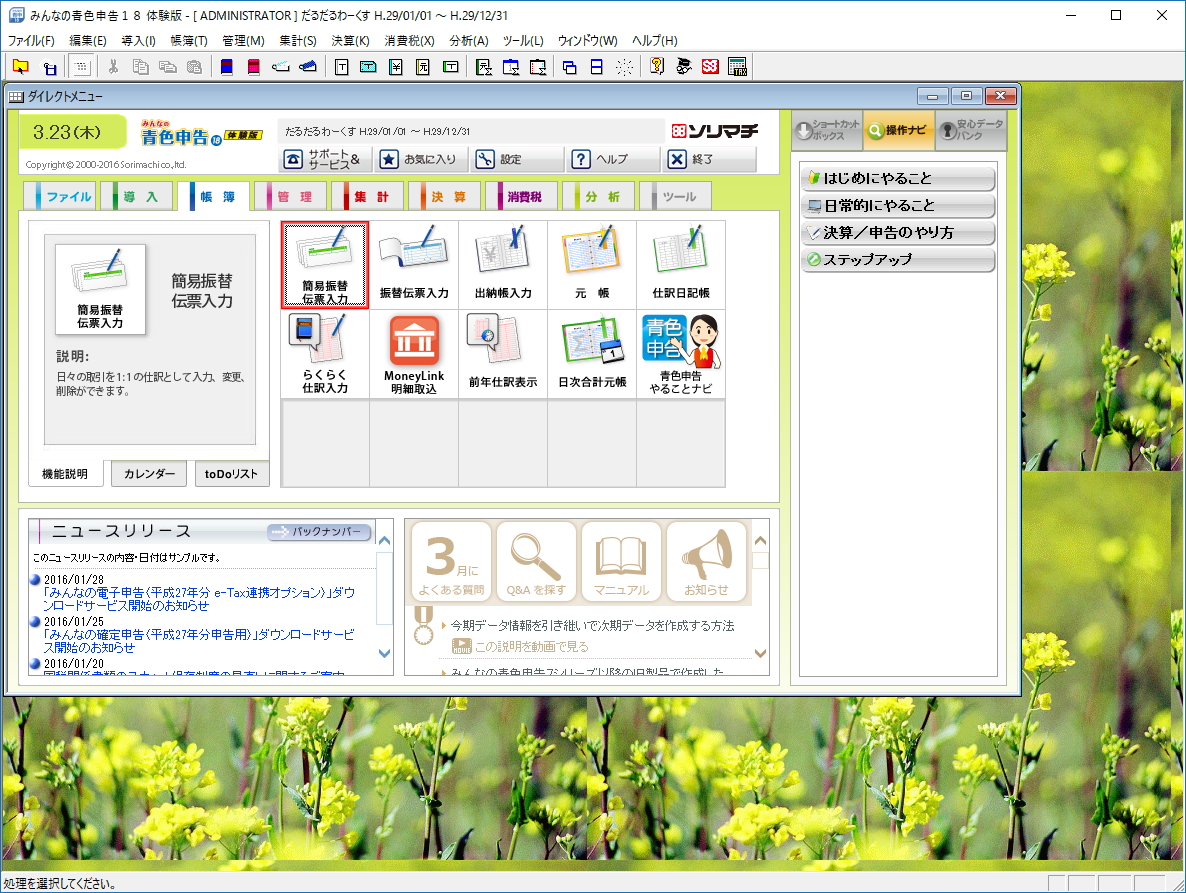
Task: Open the ファイル(F) menu
Action: pos(31,41)
